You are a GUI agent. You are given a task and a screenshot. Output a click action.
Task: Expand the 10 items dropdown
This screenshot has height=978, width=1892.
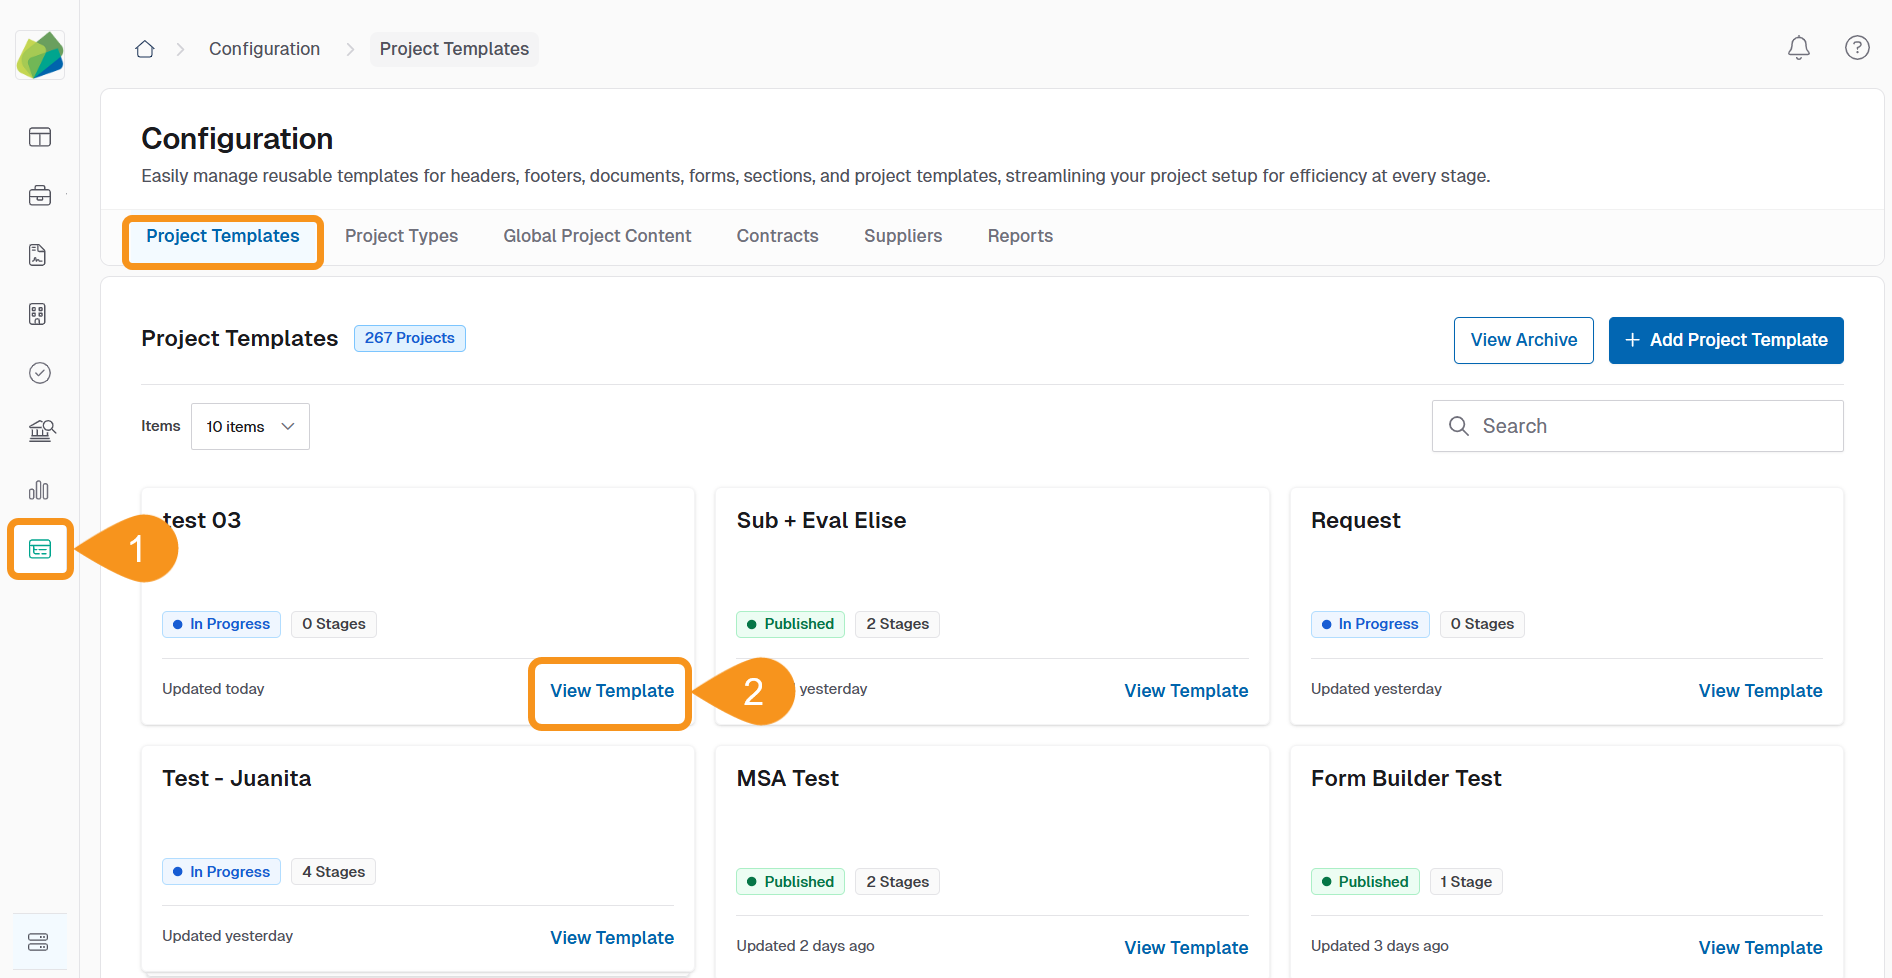click(x=249, y=426)
